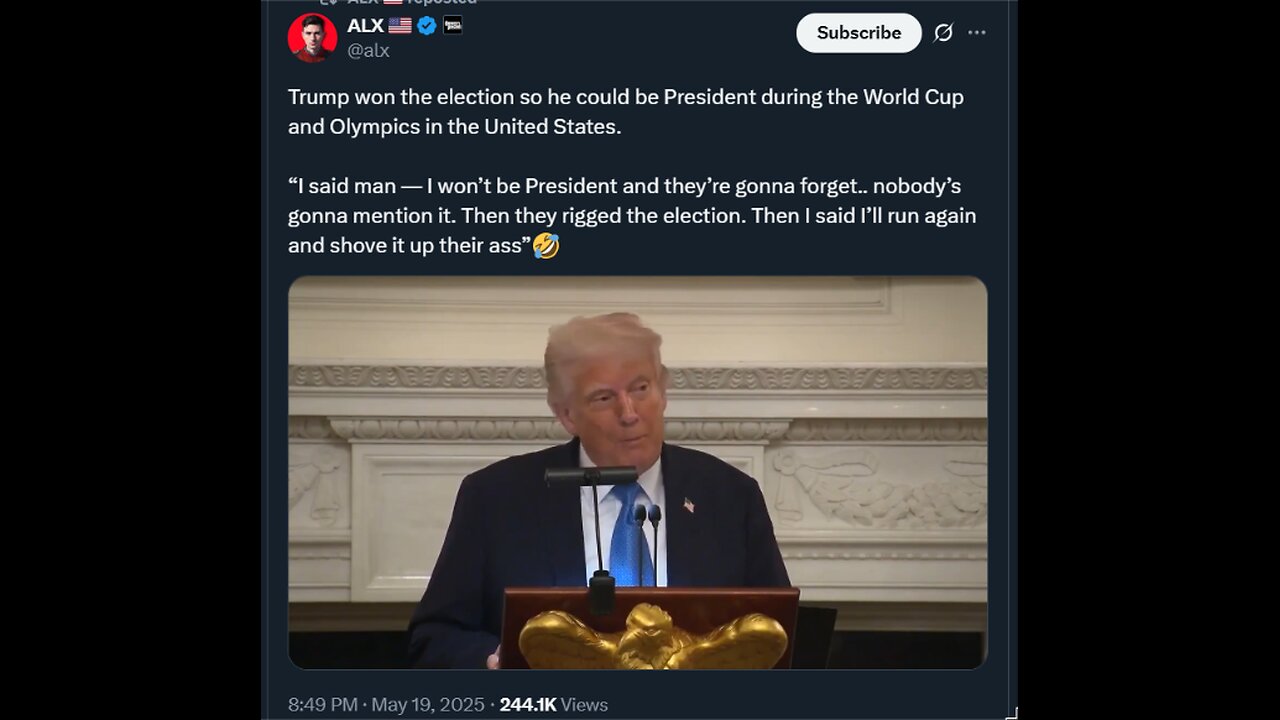Image resolution: width=1280 pixels, height=720 pixels.
Task: Click the May 19, 2025 date
Action: (428, 705)
